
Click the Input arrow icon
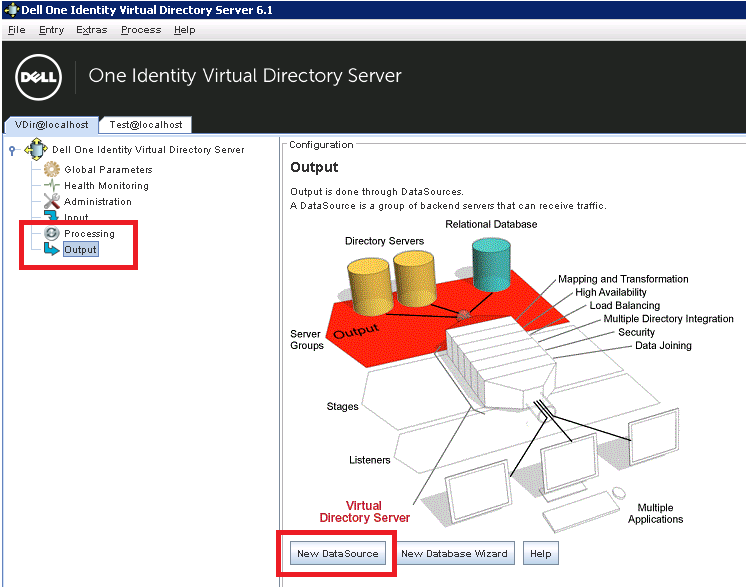(51, 215)
